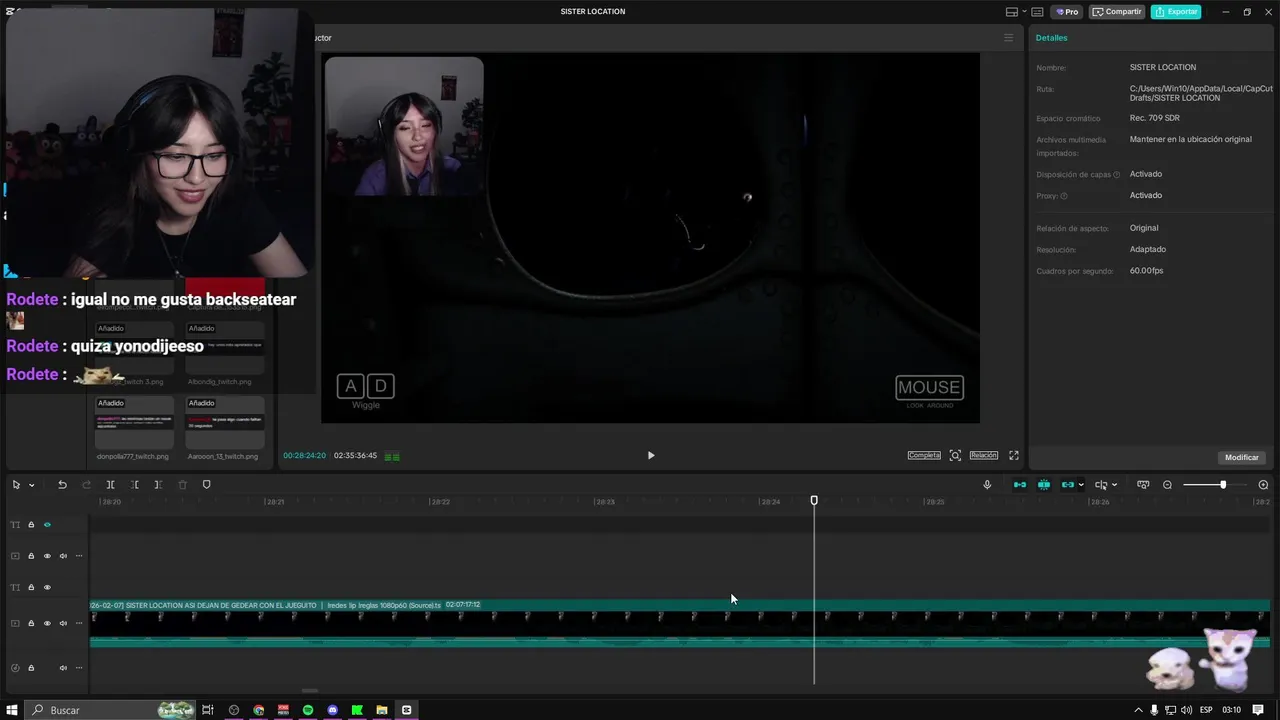Zoom in the timeline with plus icon
This screenshot has height=720, width=1280.
(x=1263, y=485)
